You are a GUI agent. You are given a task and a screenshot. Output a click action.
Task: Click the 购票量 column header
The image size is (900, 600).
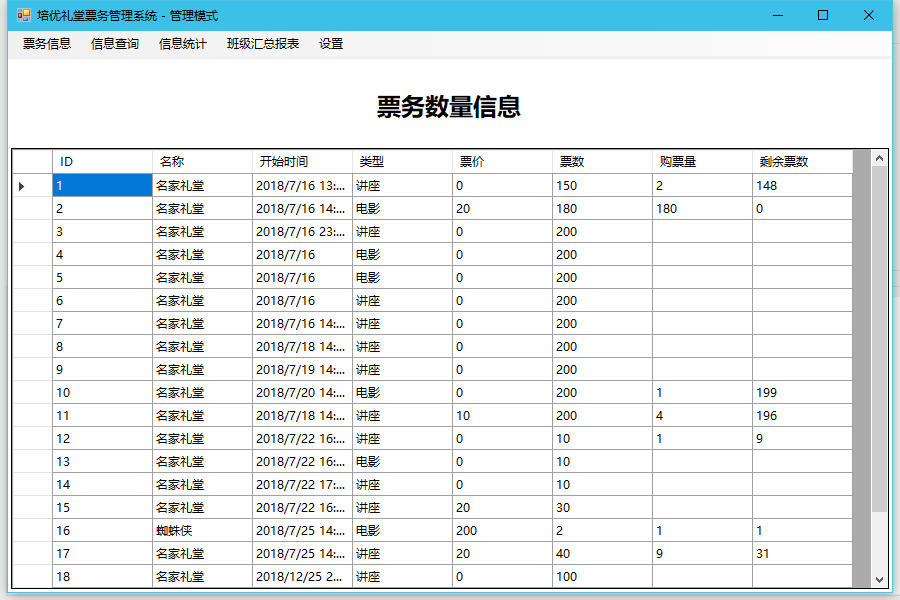(x=702, y=162)
